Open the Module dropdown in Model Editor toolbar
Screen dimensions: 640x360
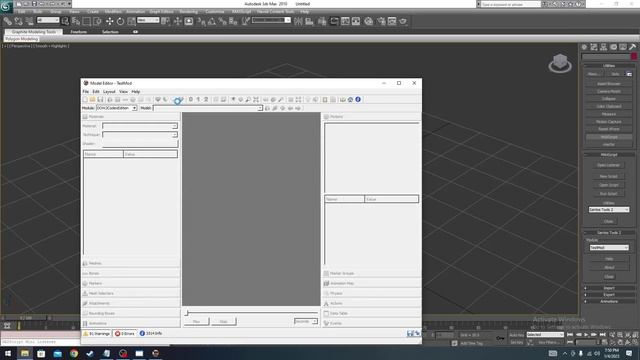(117, 108)
